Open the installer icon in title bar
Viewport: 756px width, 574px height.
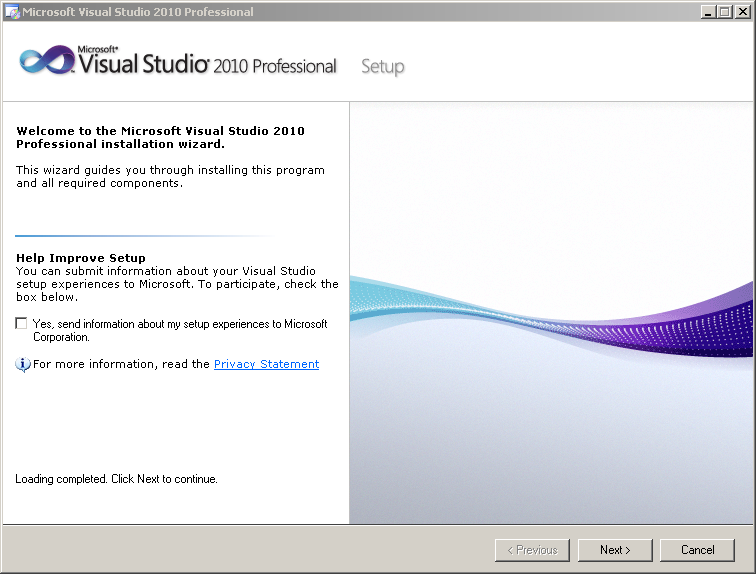point(12,12)
